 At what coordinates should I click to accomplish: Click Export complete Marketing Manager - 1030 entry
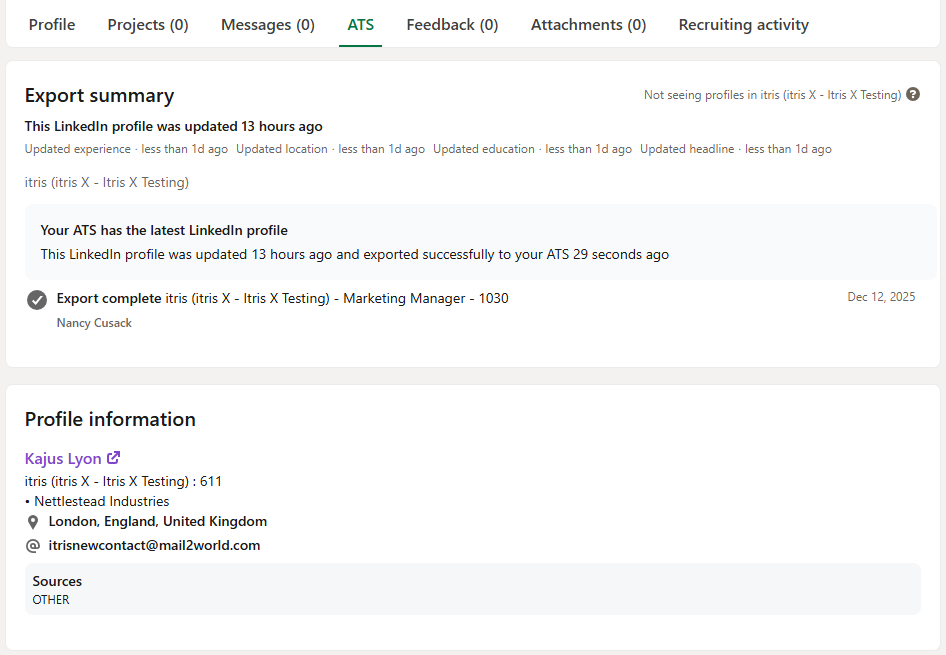282,299
